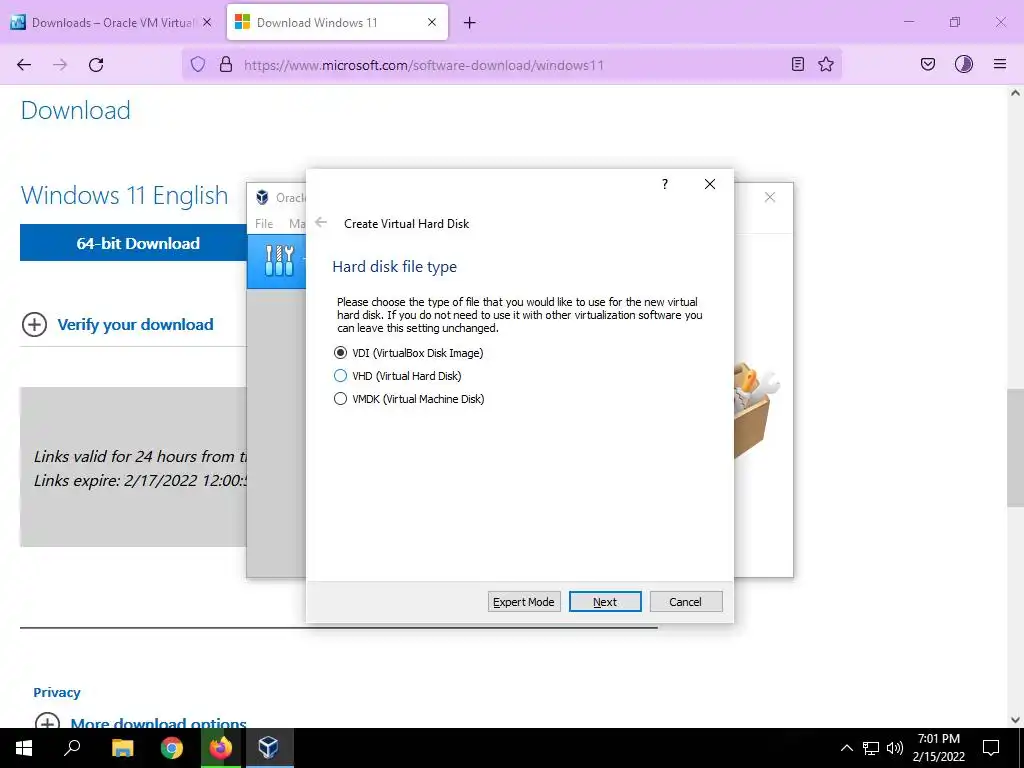Close the Create Virtual Hard Disk dialog

pyautogui.click(x=710, y=184)
